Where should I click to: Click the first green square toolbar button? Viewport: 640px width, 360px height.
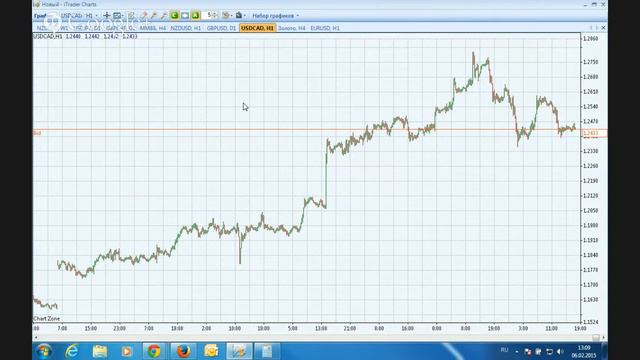174,16
